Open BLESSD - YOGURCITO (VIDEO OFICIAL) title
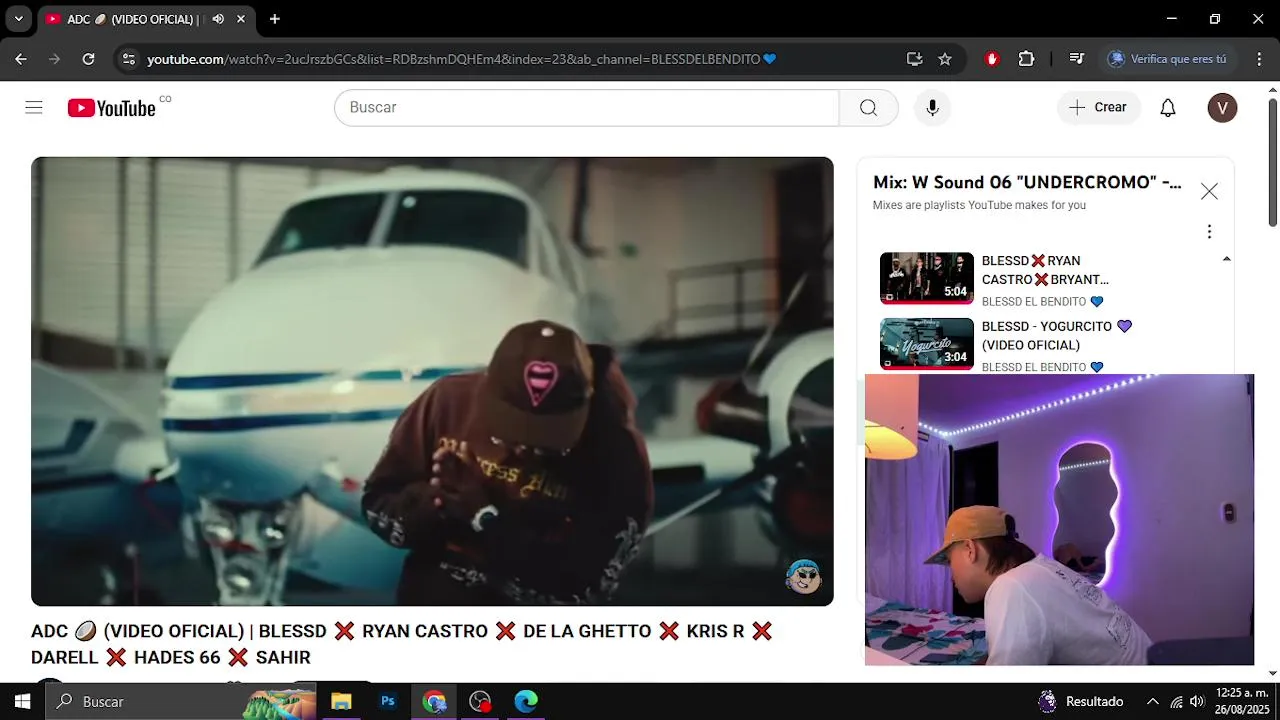This screenshot has height=720, width=1280. [x=1057, y=336]
